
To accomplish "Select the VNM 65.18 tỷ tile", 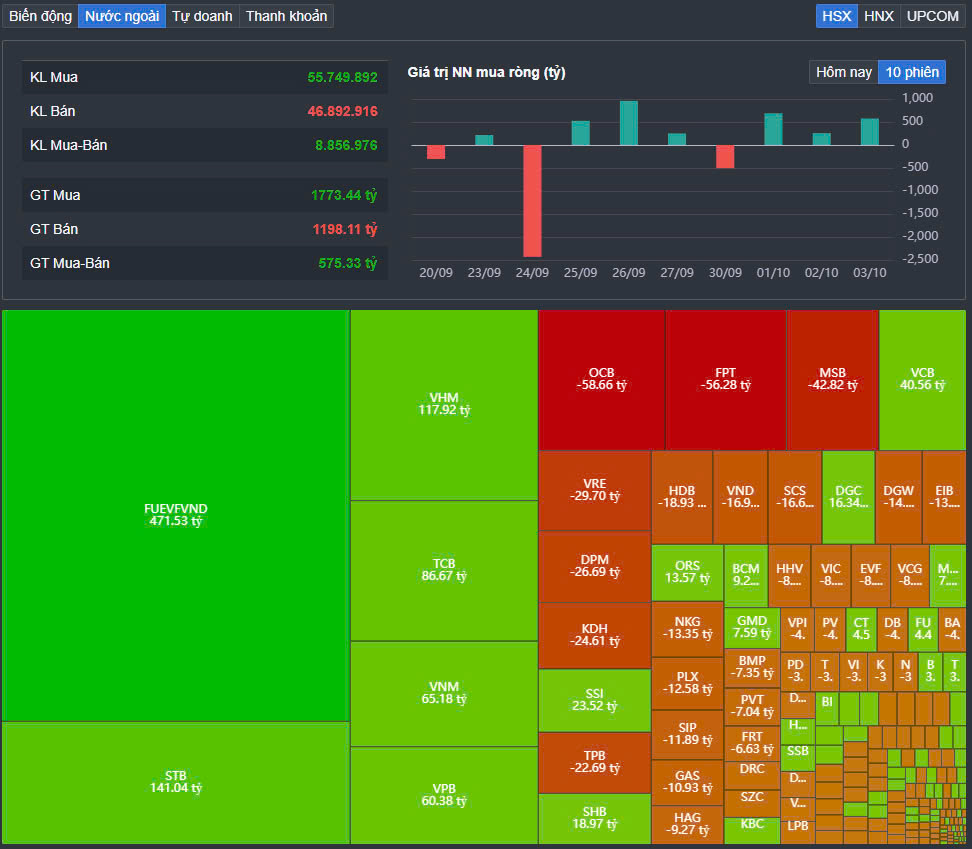I will [x=444, y=693].
